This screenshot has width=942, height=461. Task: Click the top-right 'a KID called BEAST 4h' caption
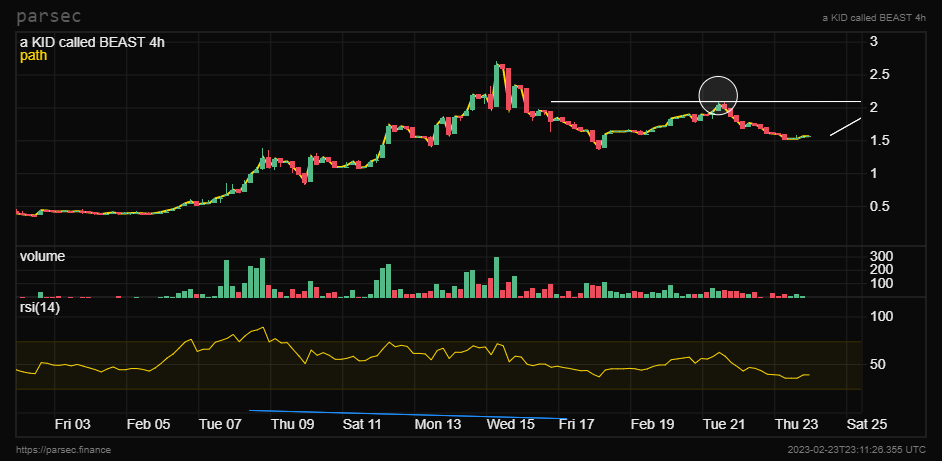click(874, 18)
